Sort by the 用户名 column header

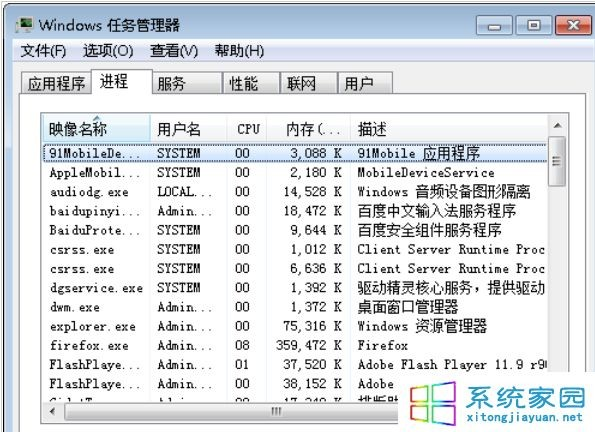(x=189, y=129)
